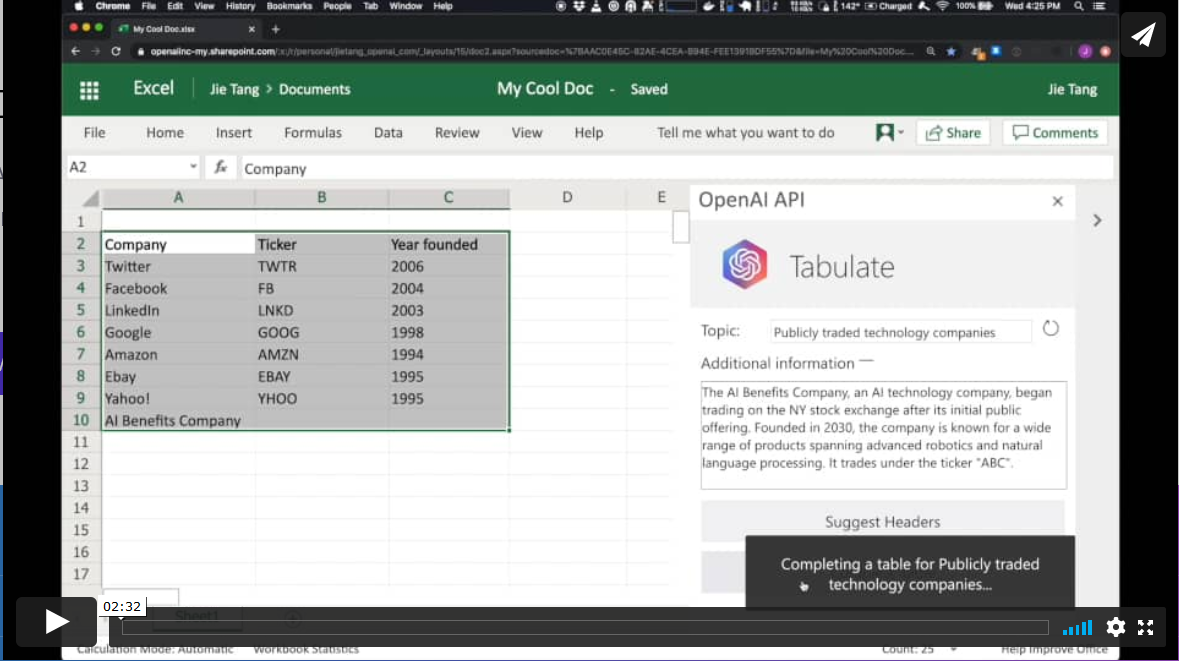Image resolution: width=1179 pixels, height=661 pixels.
Task: Open macOS Spotlight search
Action: point(1079,6)
